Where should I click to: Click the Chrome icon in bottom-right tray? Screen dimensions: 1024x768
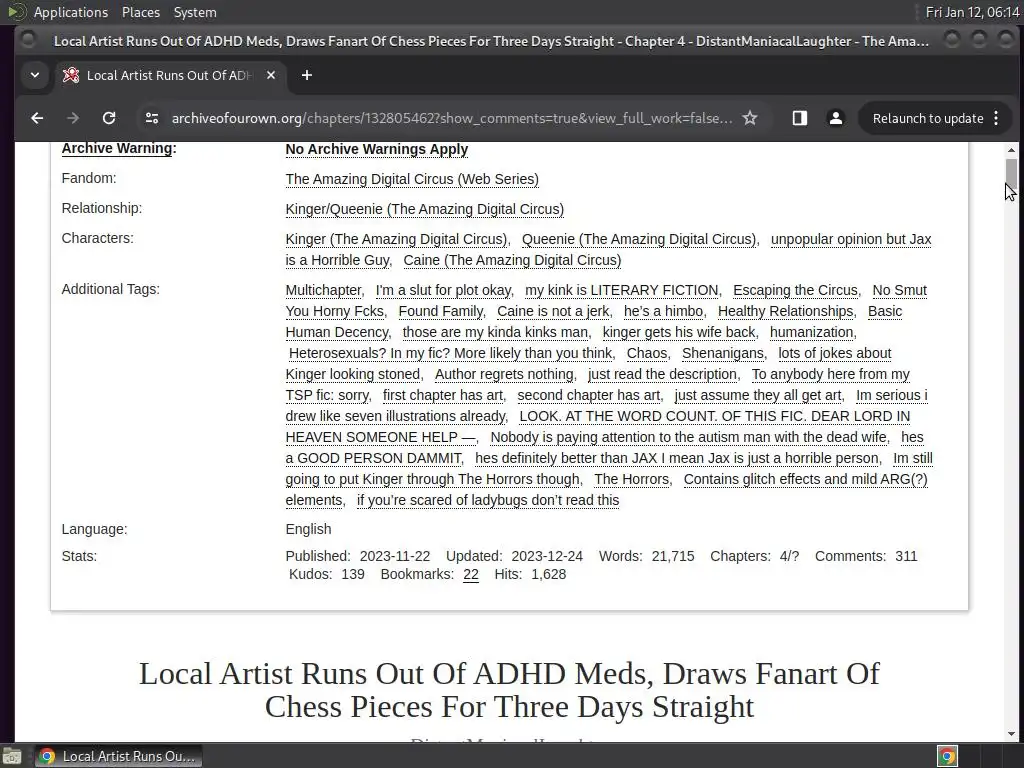[x=948, y=756]
